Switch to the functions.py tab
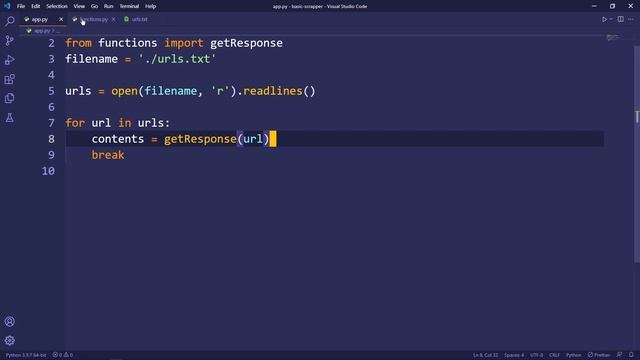Viewport: 640px width, 360px height. [x=94, y=19]
